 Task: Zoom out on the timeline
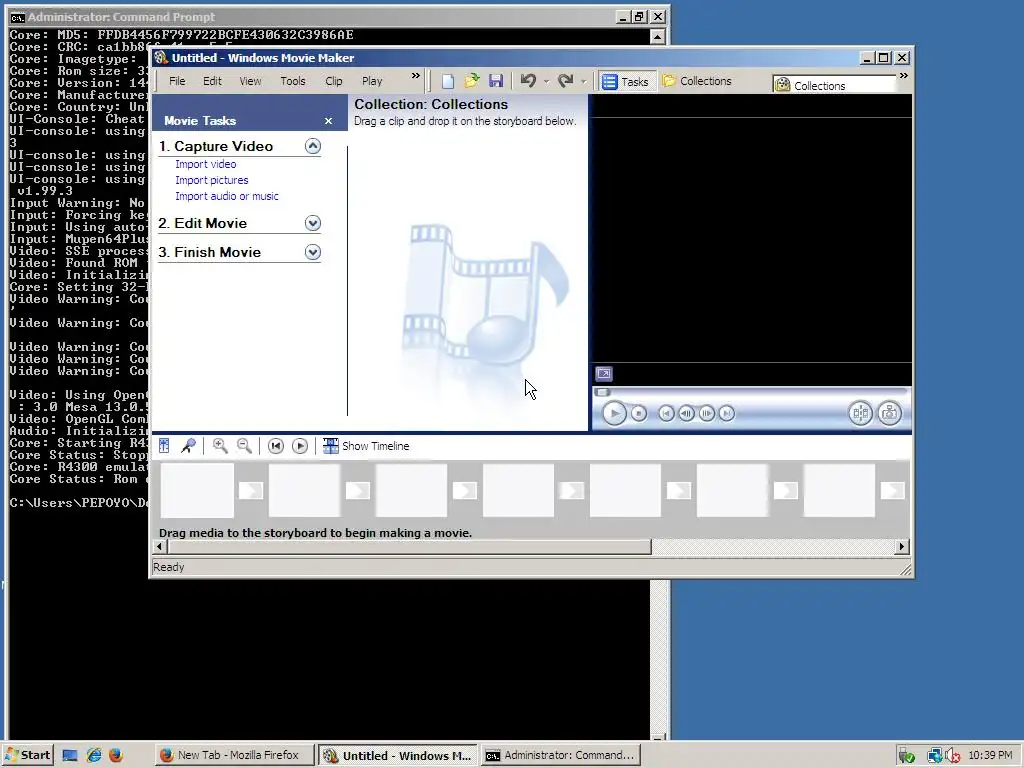point(244,446)
